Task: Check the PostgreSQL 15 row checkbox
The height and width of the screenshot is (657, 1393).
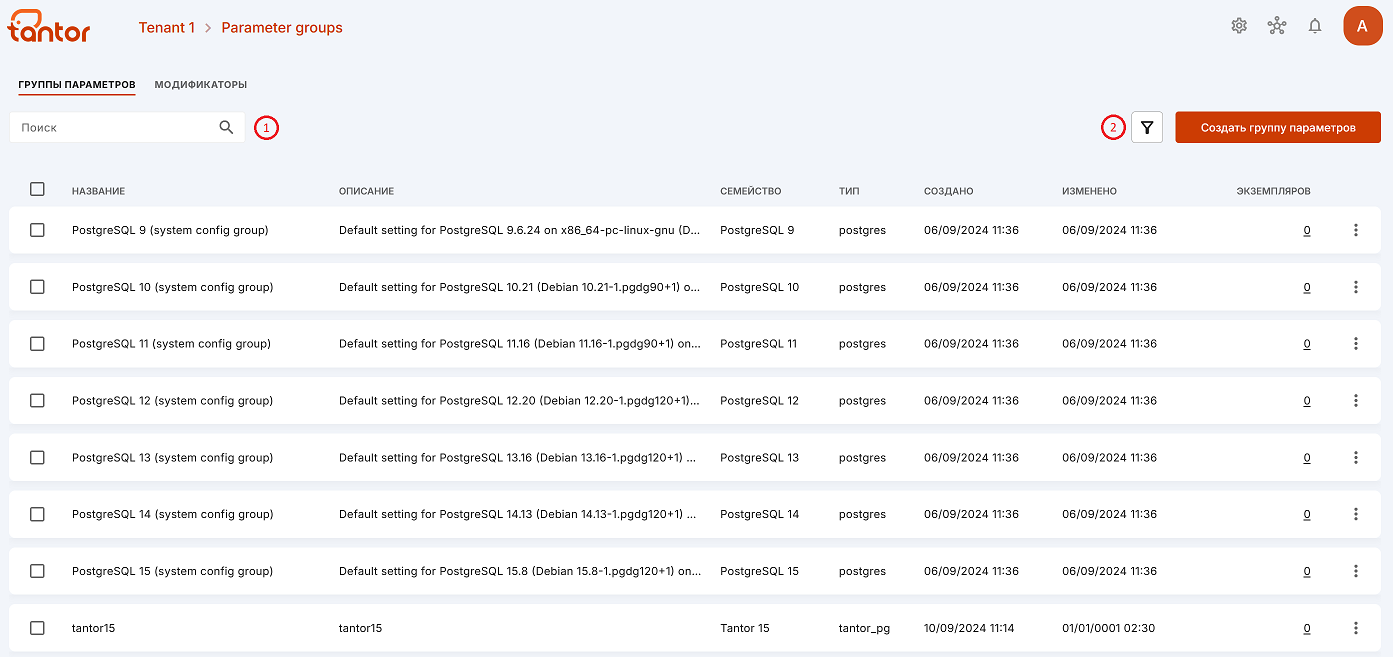Action: tap(37, 571)
